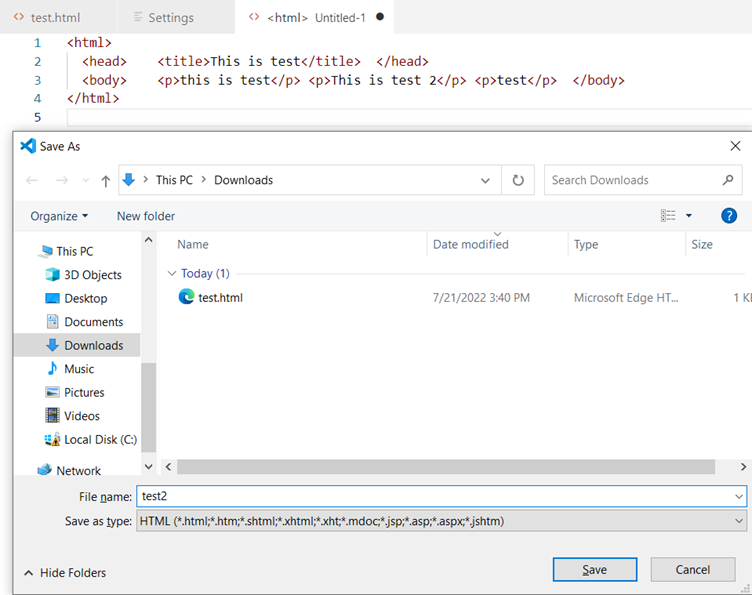Click the Save button
Screen dimensions: 752x595
coord(595,570)
